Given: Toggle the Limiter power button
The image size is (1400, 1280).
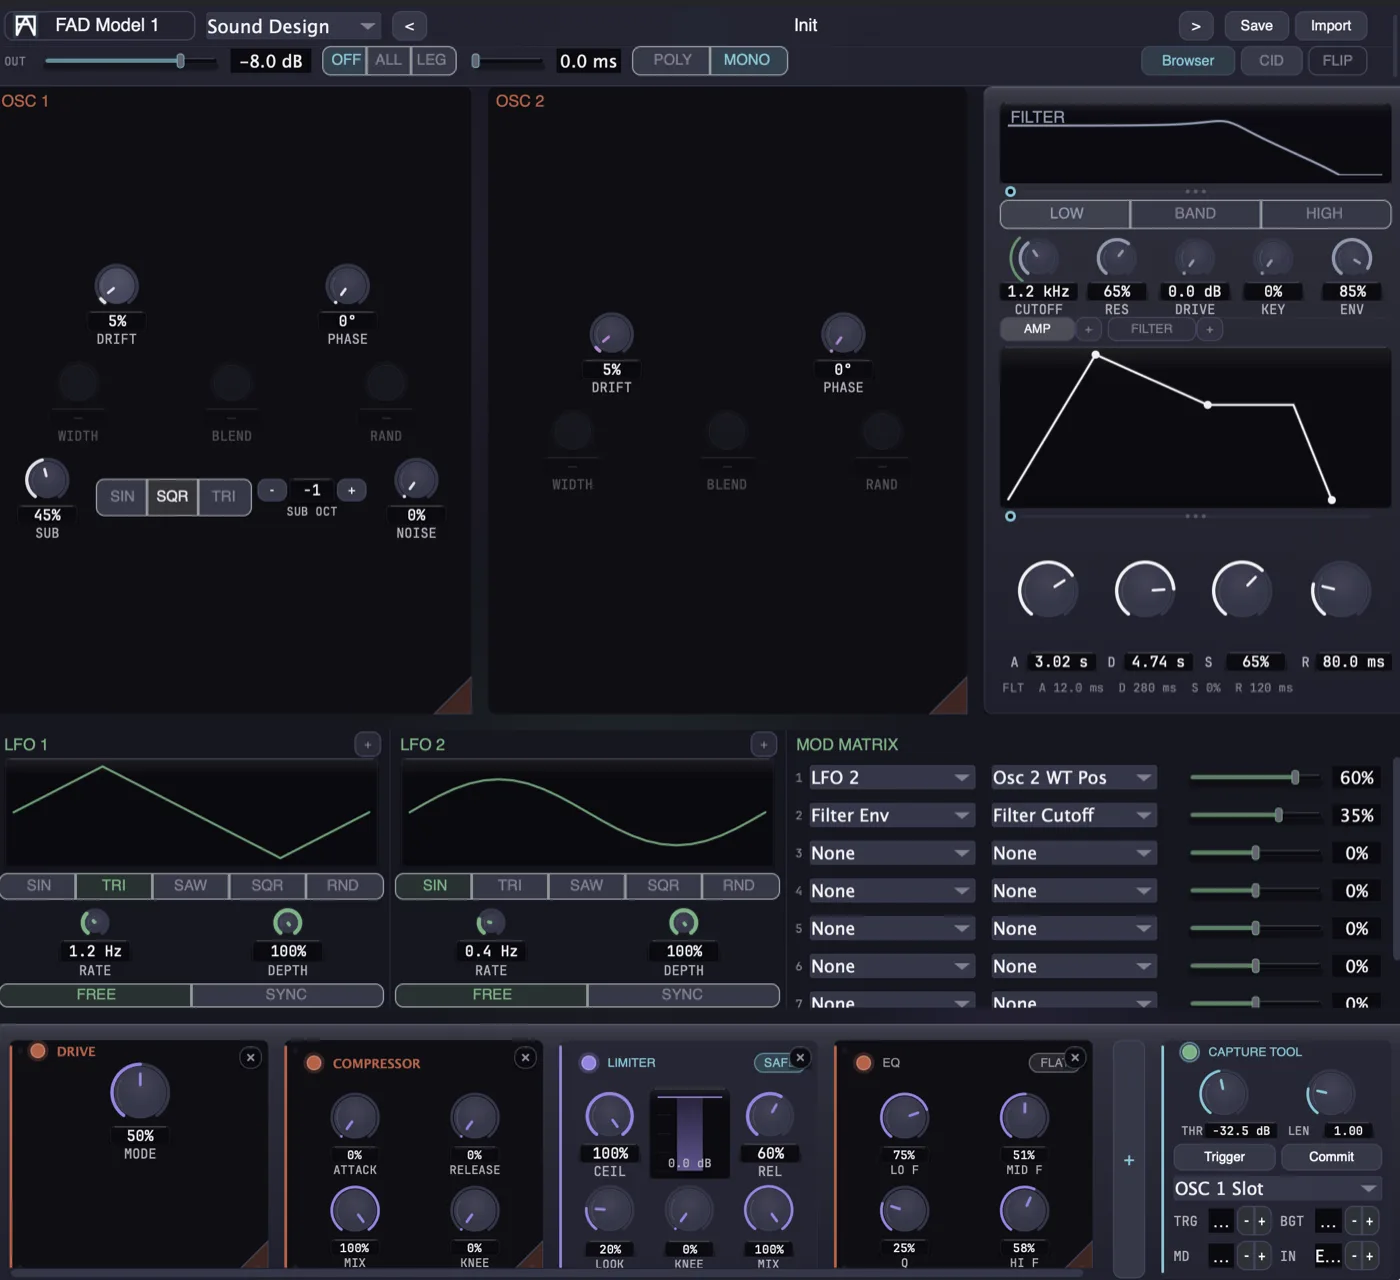Looking at the screenshot, I should (x=589, y=1063).
